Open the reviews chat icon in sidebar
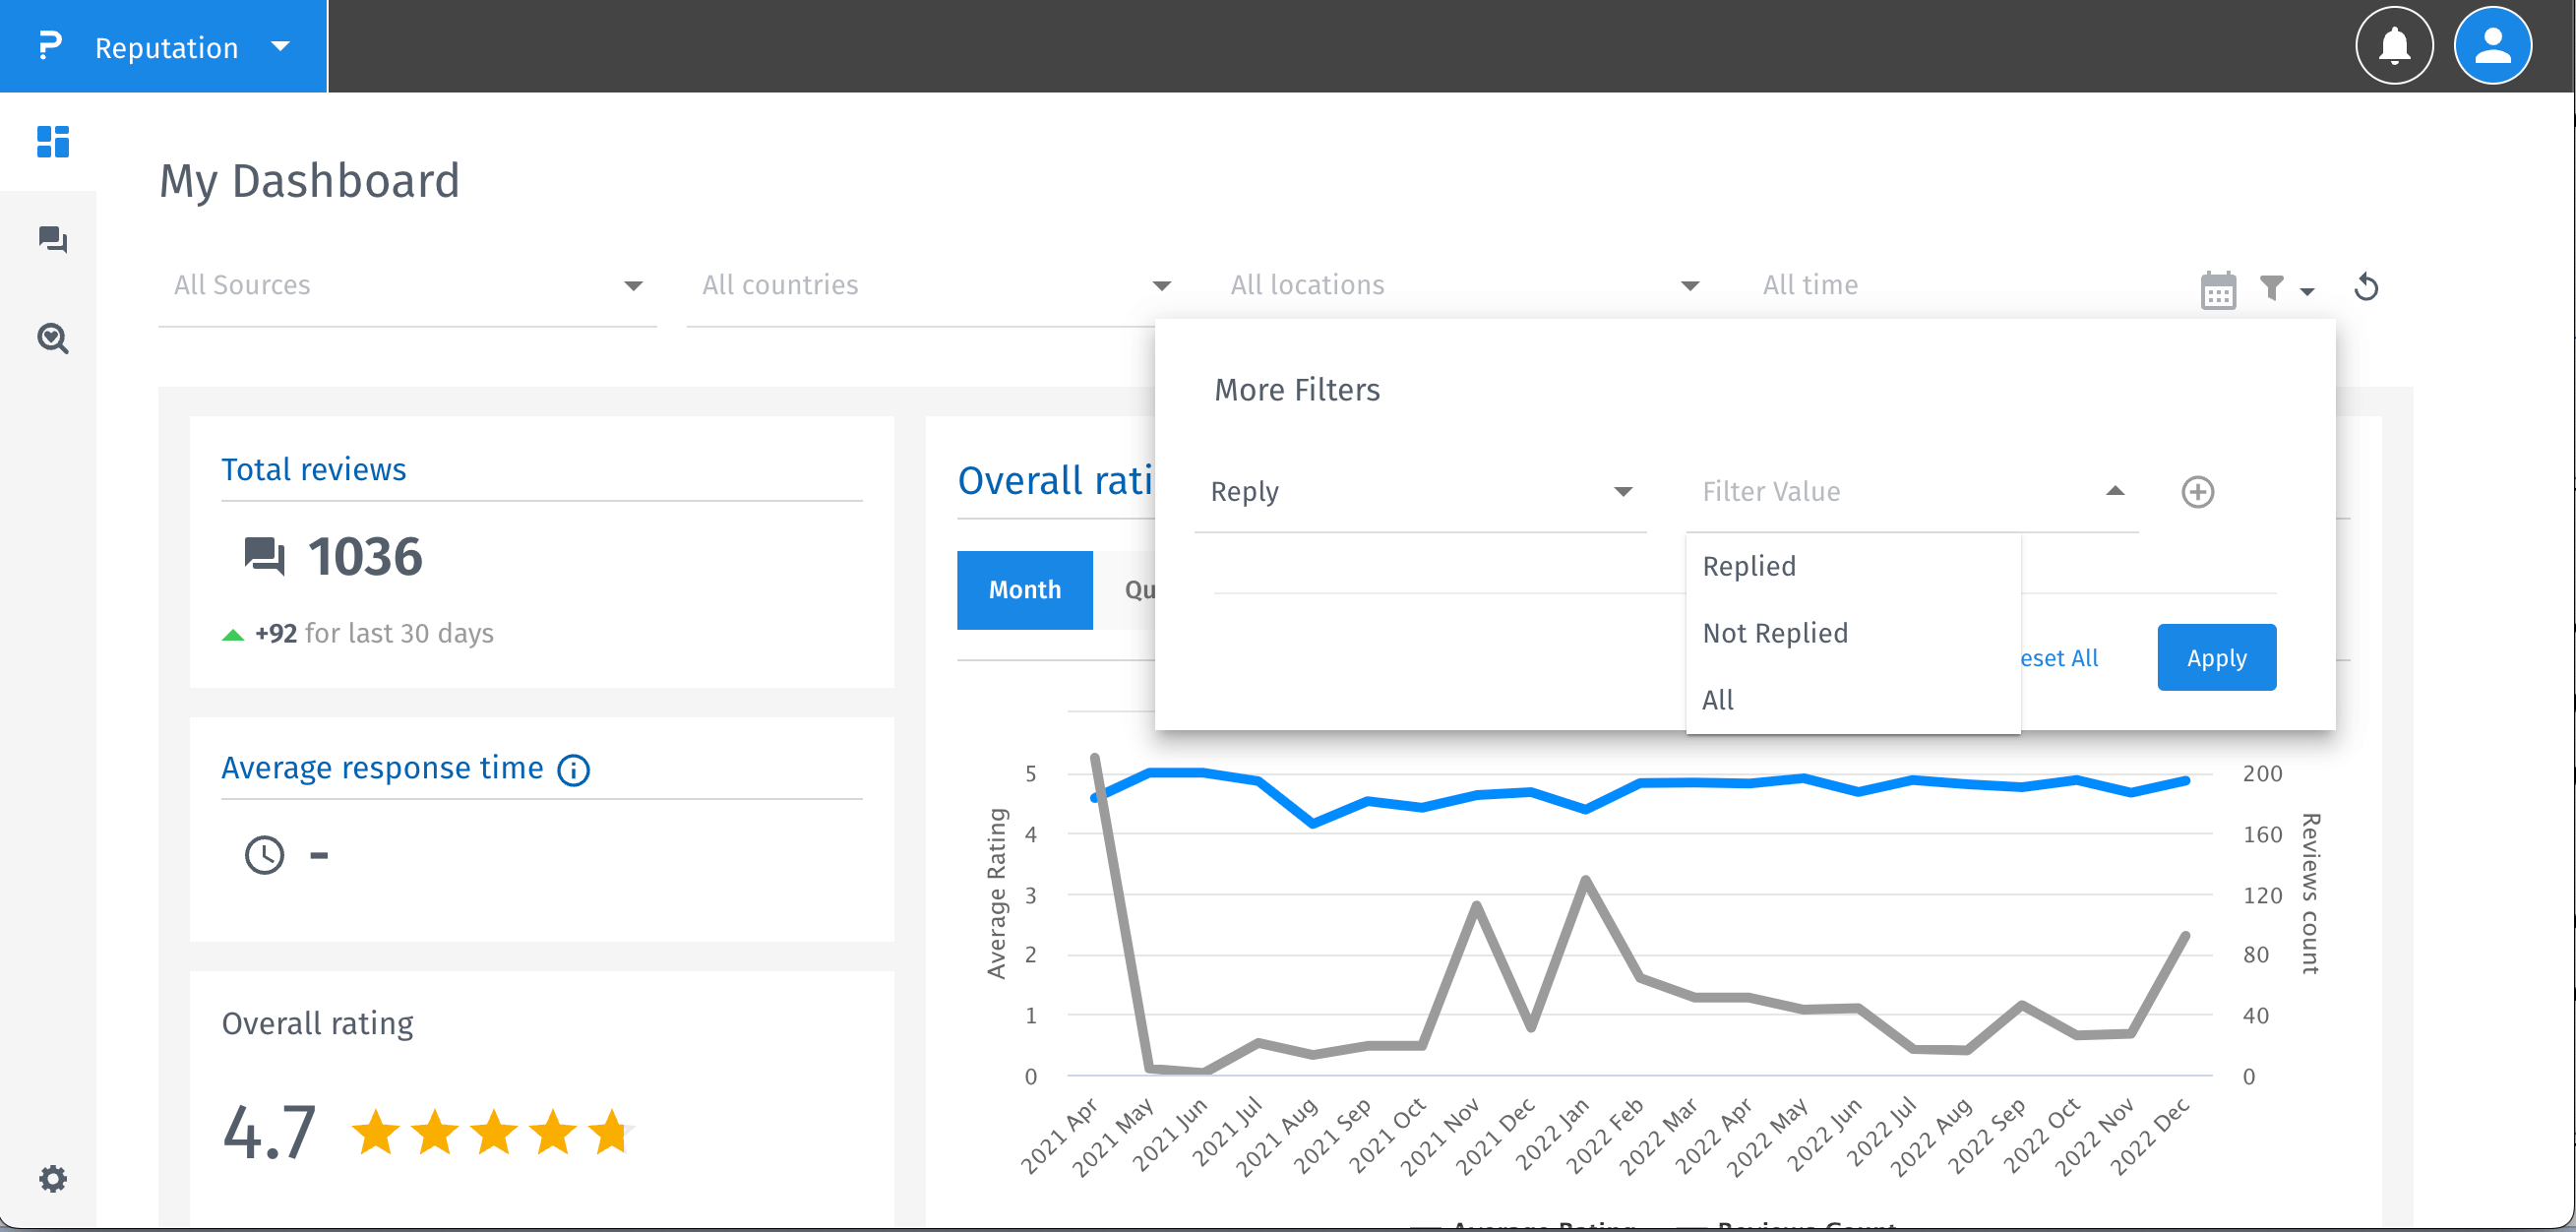 pyautogui.click(x=53, y=240)
